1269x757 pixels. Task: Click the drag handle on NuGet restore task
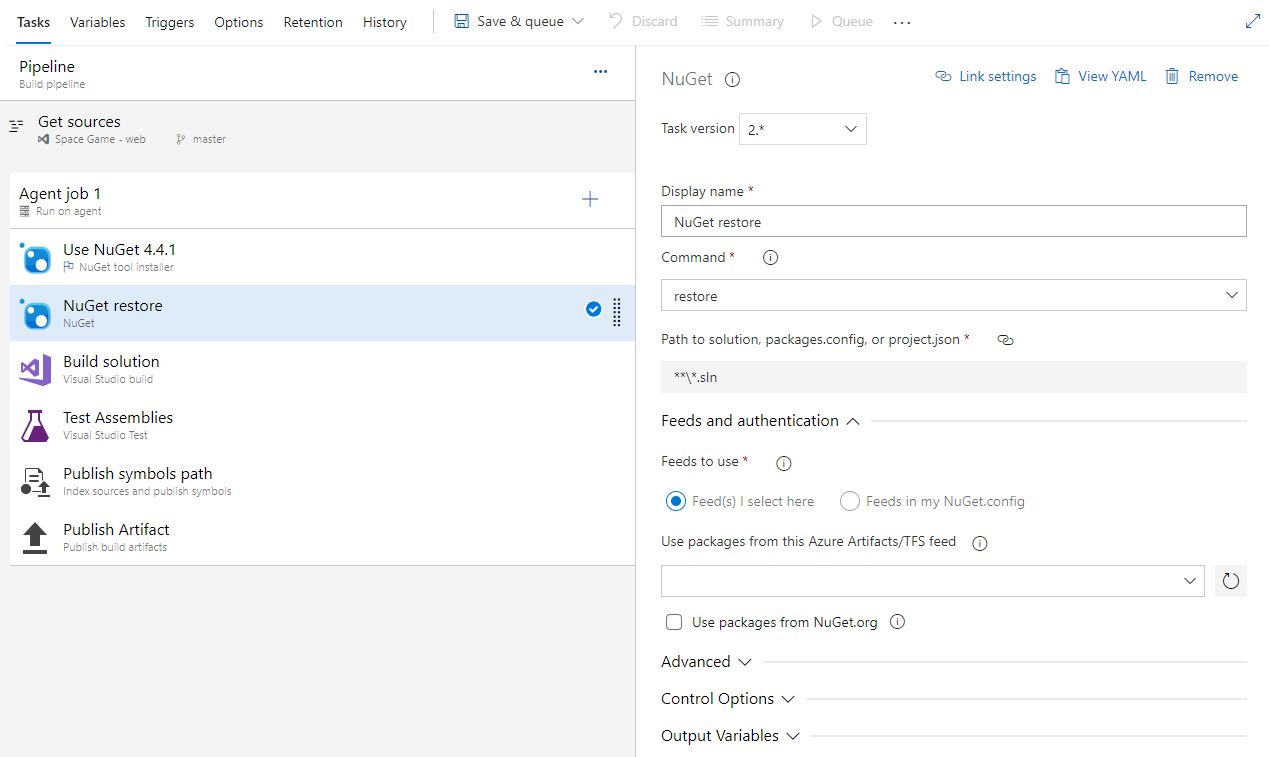[x=616, y=312]
